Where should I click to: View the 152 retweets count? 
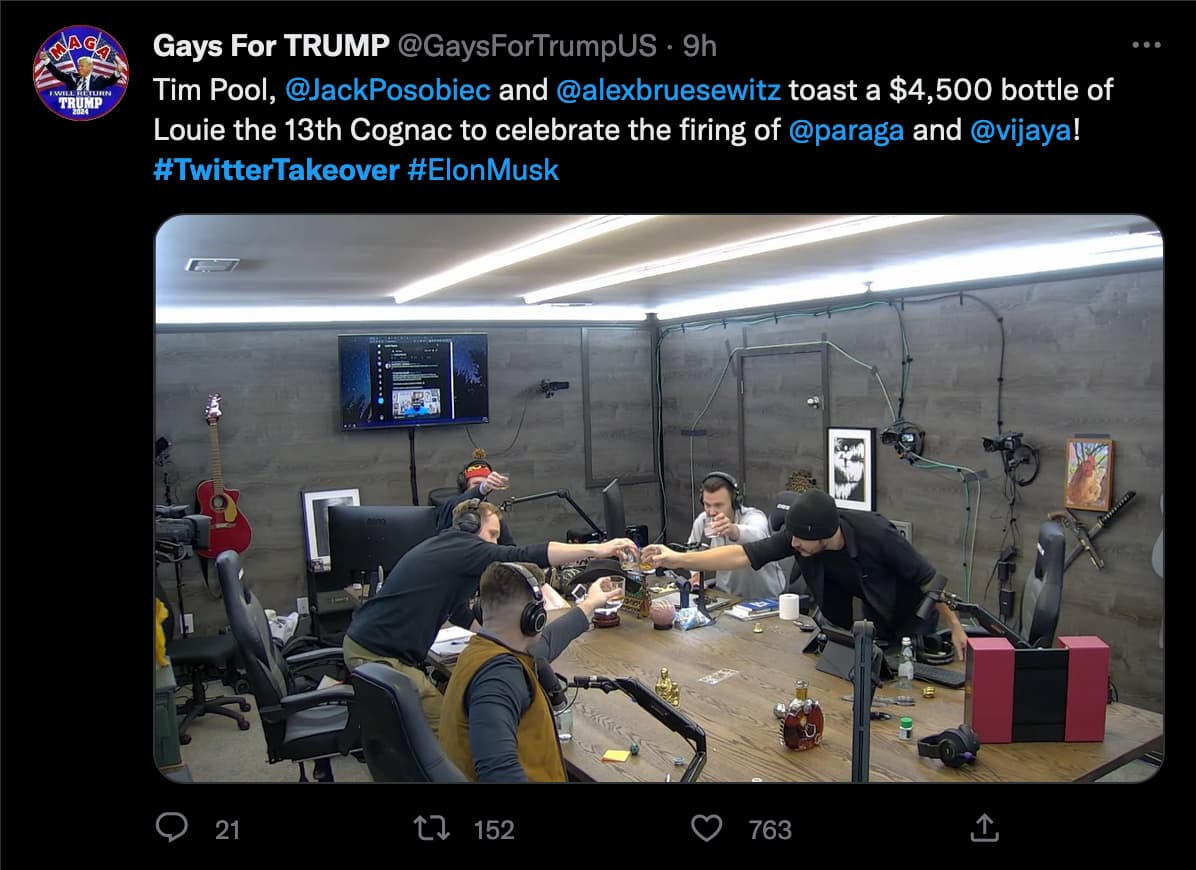(494, 830)
